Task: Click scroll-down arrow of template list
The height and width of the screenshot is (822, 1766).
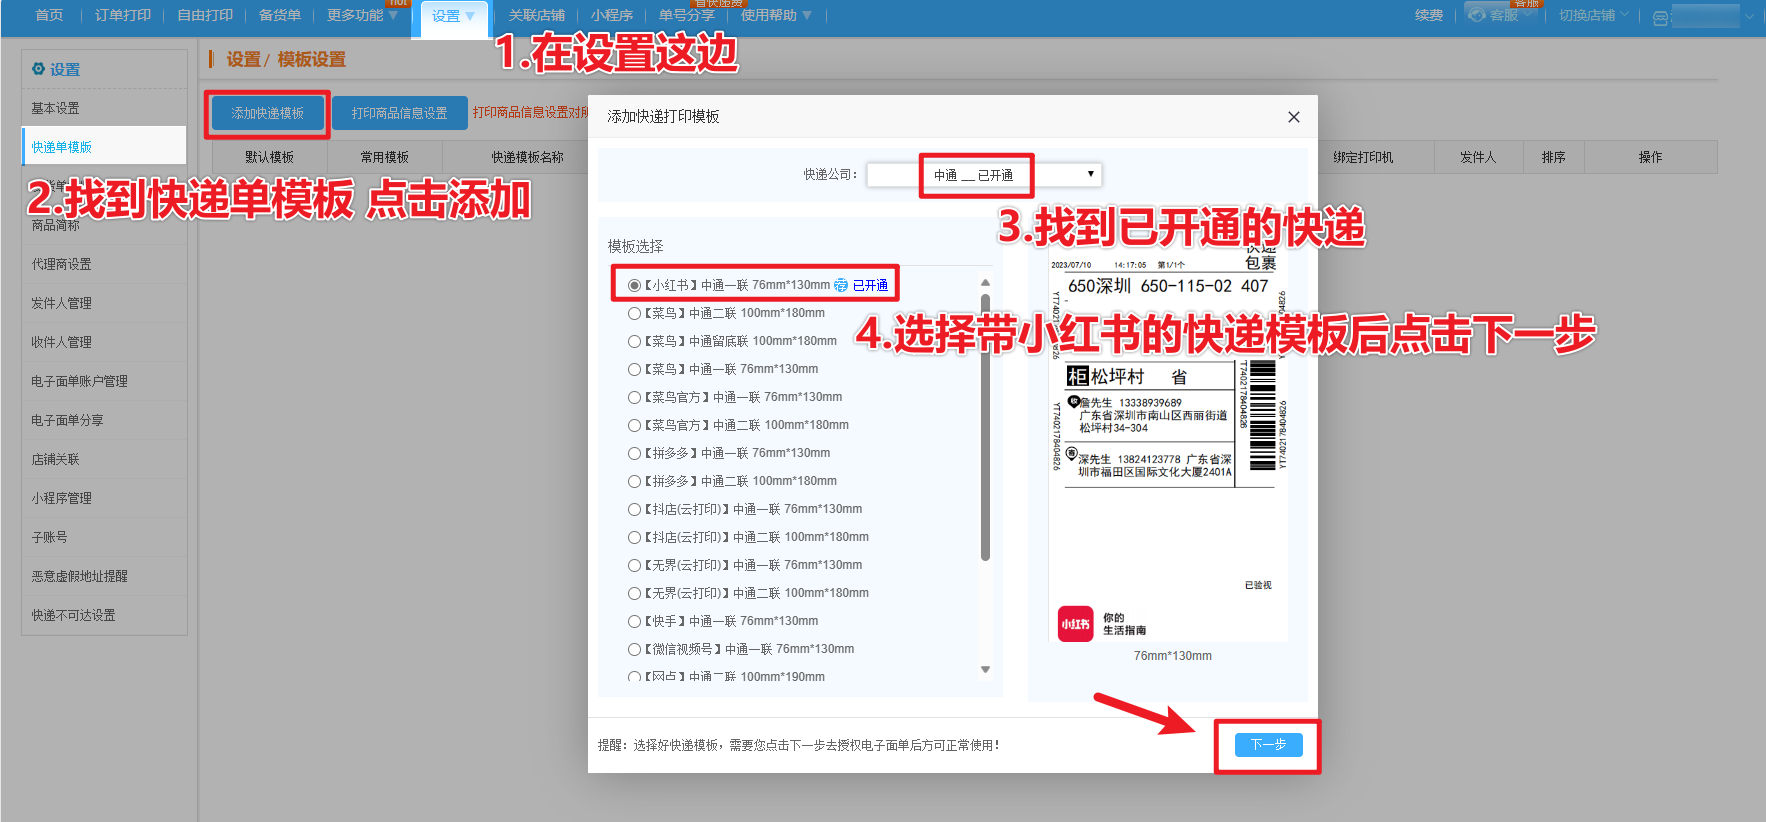Action: (x=985, y=669)
